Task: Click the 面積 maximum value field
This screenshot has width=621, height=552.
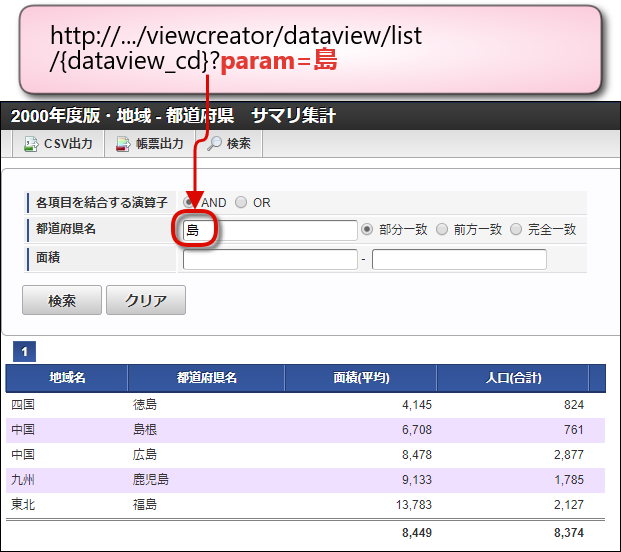Action: coord(459,259)
